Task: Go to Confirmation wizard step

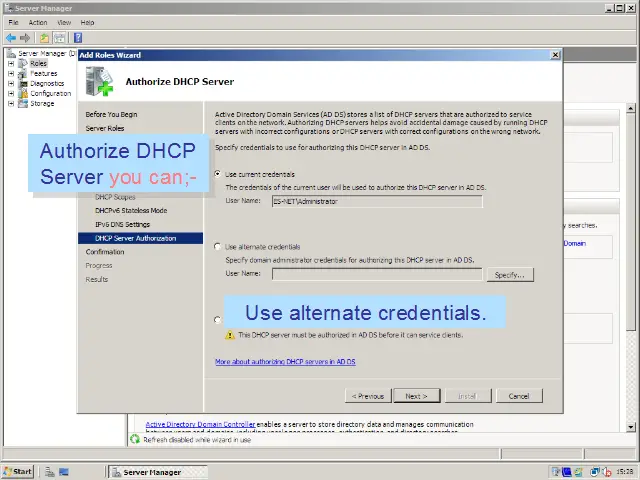Action: click(x=105, y=252)
